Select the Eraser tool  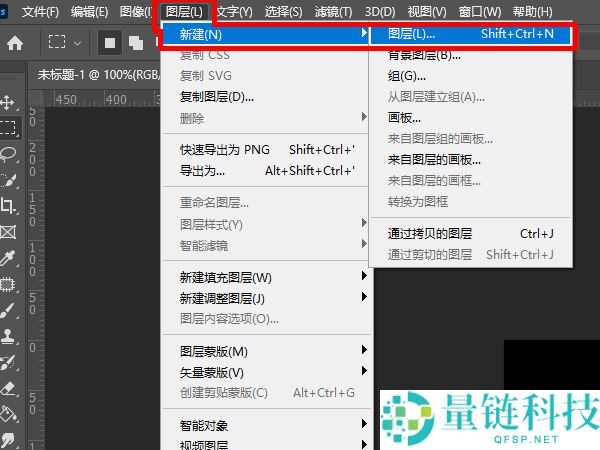[x=8, y=389]
